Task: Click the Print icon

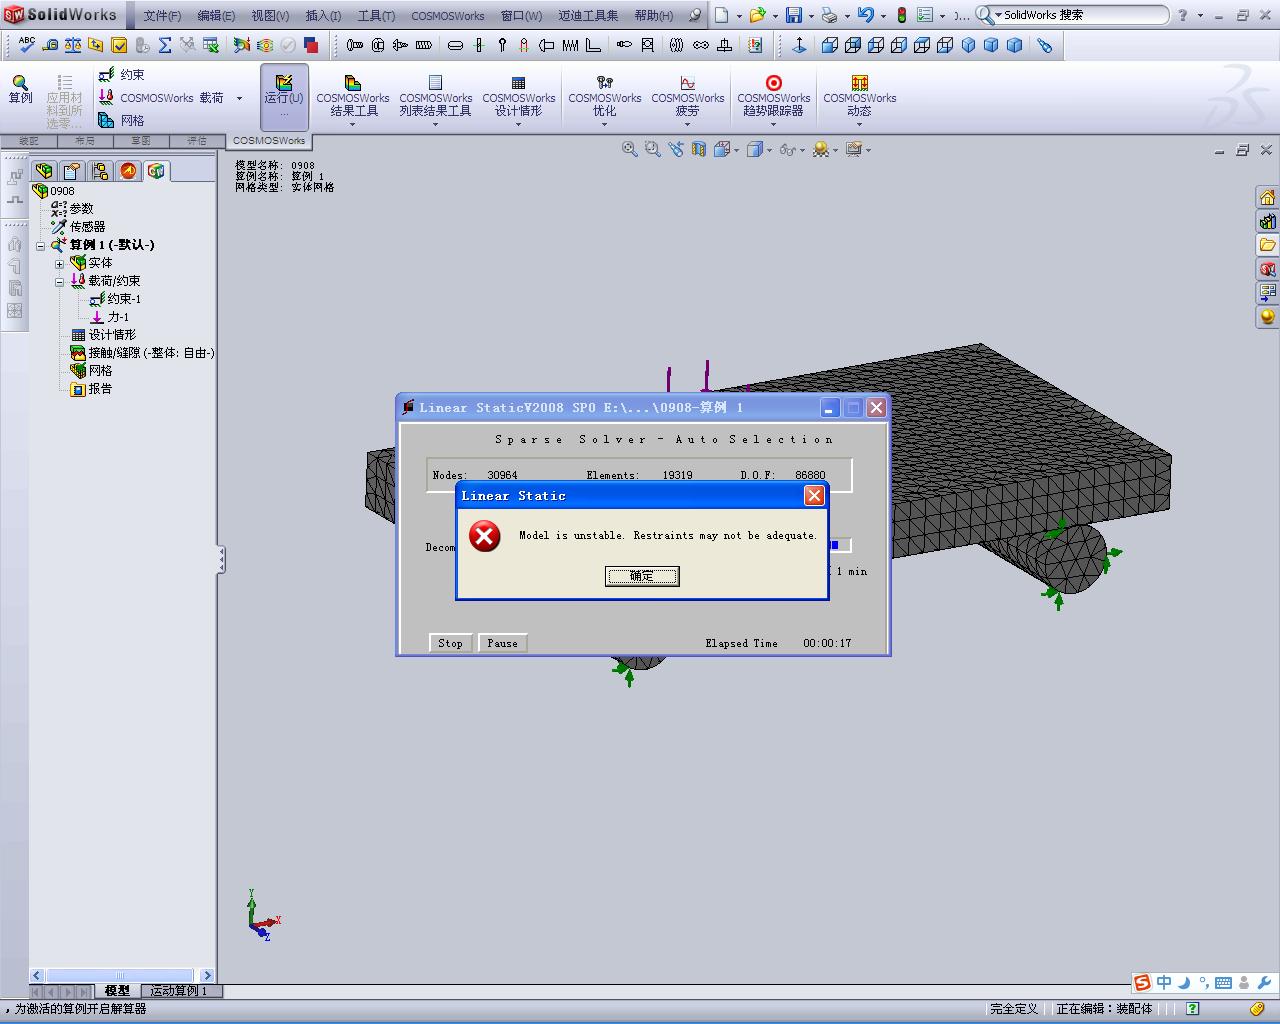Action: [829, 15]
